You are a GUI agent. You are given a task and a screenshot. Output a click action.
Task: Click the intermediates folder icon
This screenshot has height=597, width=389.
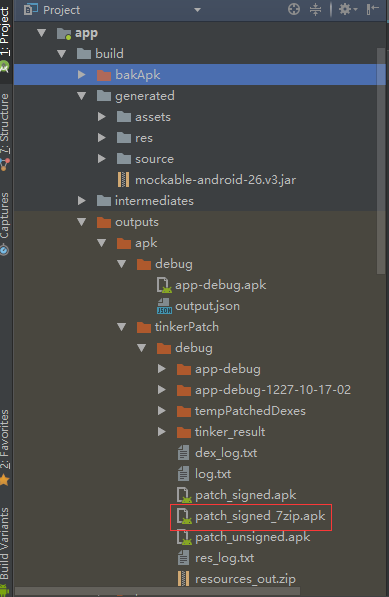[x=104, y=201]
